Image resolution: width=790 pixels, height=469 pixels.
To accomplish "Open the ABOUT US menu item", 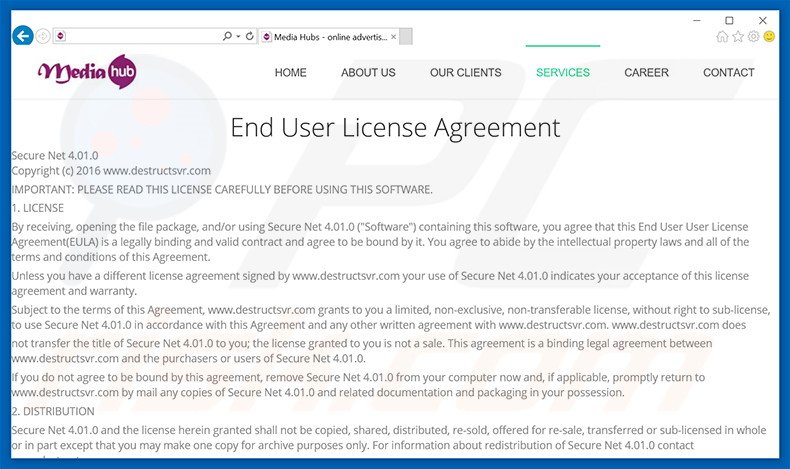I will (x=368, y=73).
